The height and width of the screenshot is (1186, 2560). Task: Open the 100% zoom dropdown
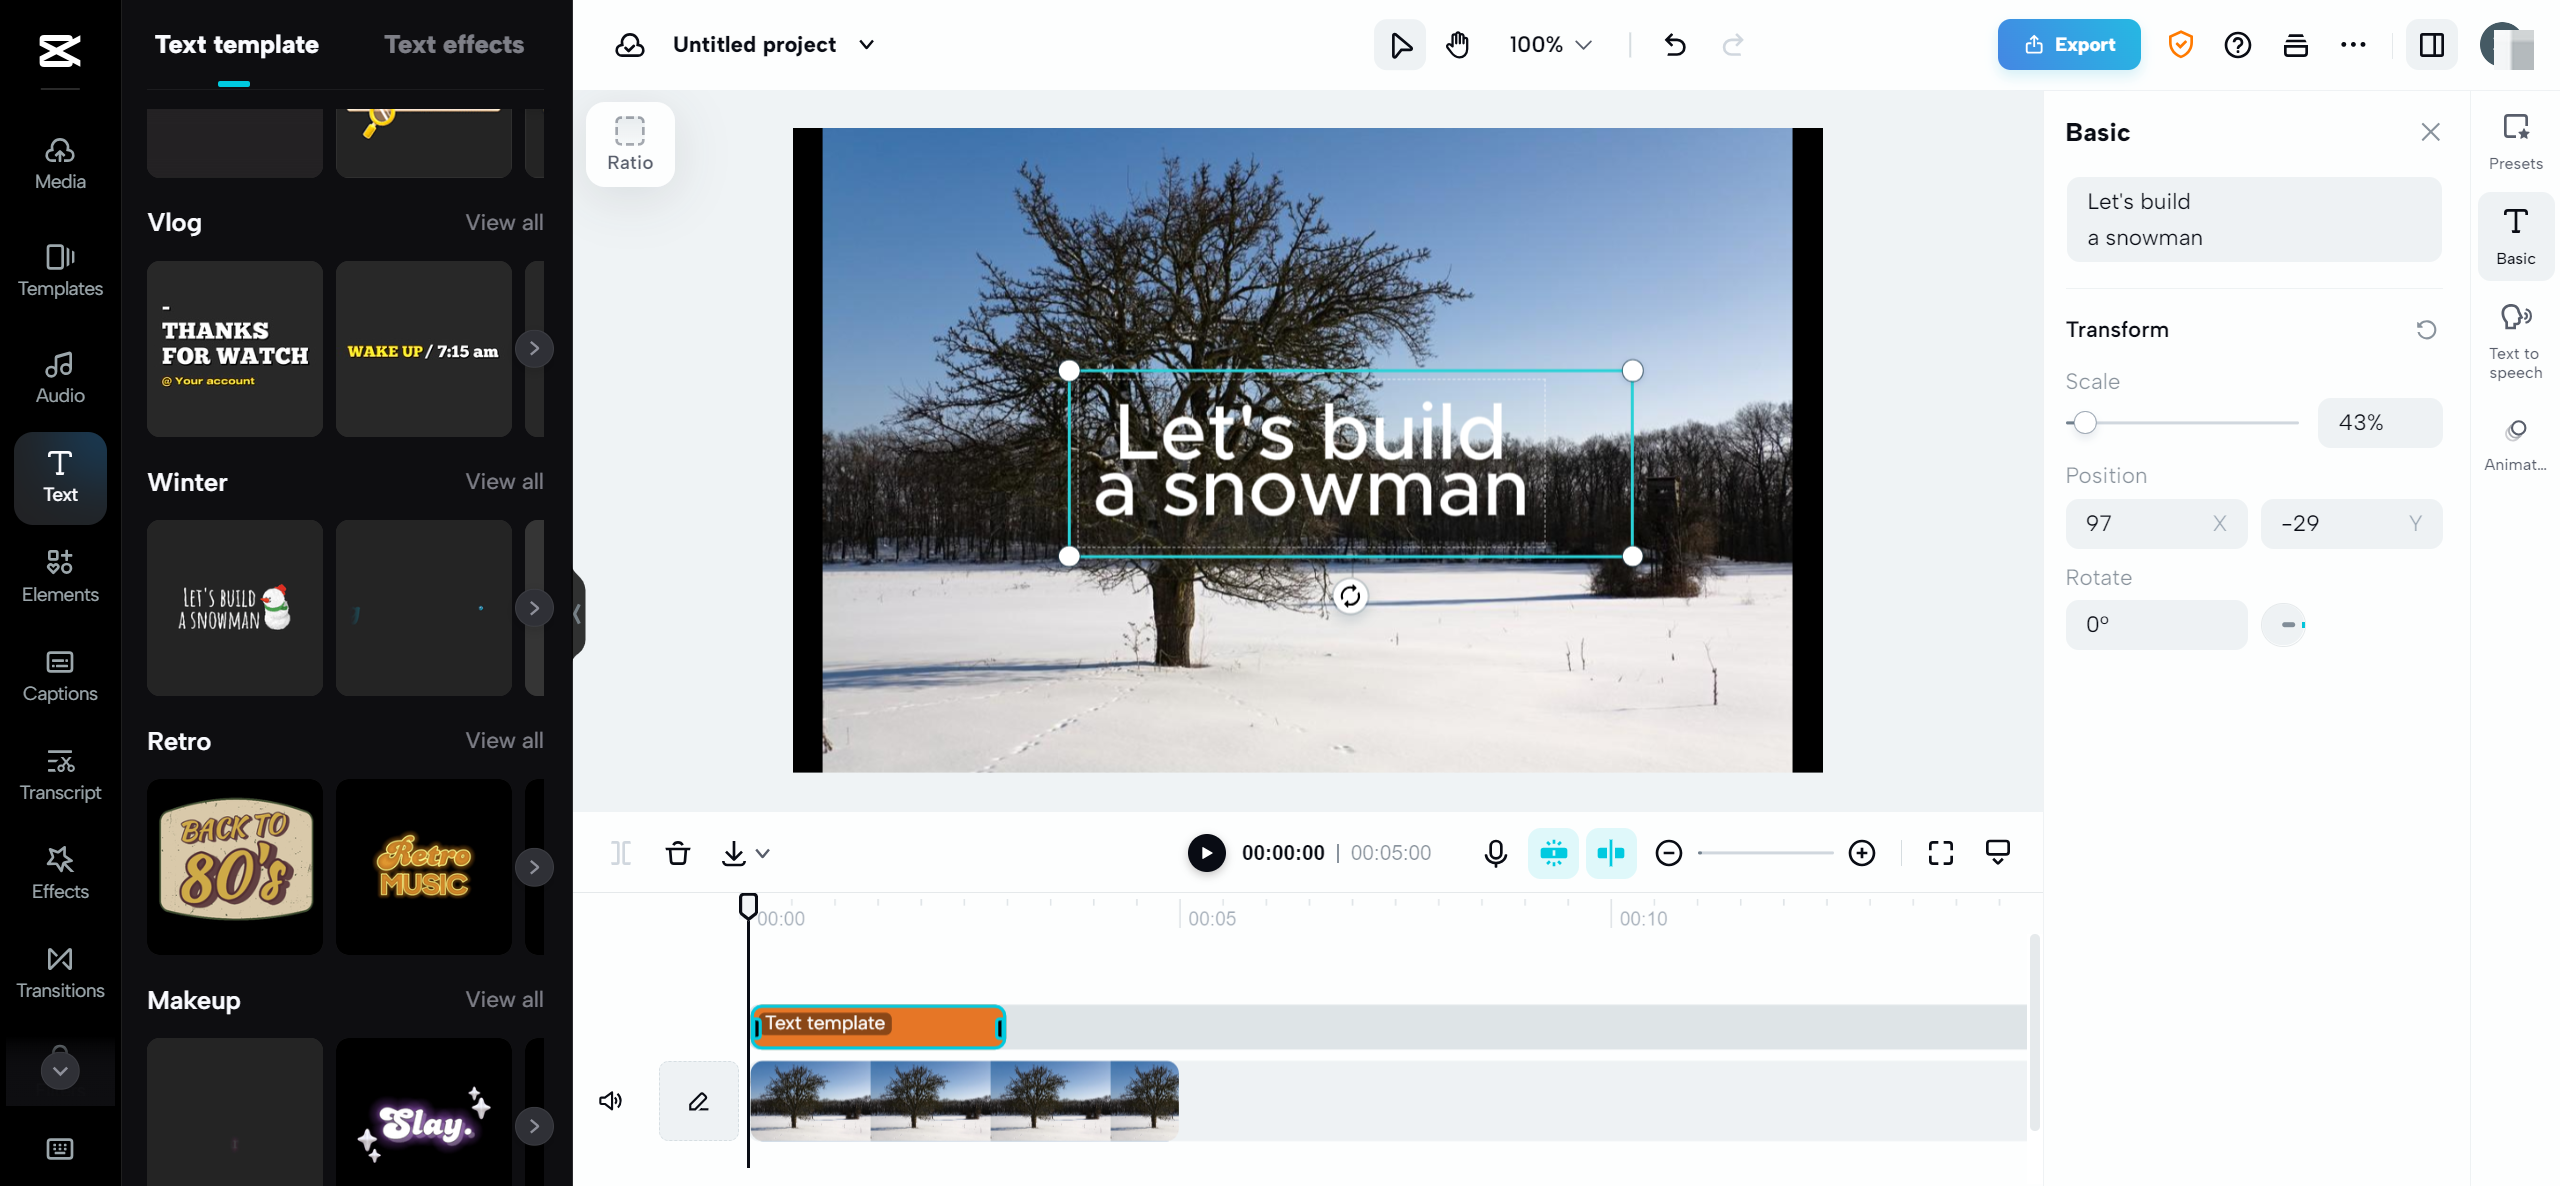pos(1550,45)
